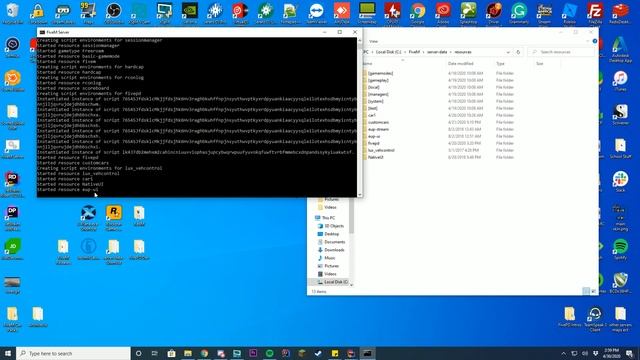Image resolution: width=640 pixels, height=360 pixels.
Task: Click the Windows Start button
Action: point(8,353)
